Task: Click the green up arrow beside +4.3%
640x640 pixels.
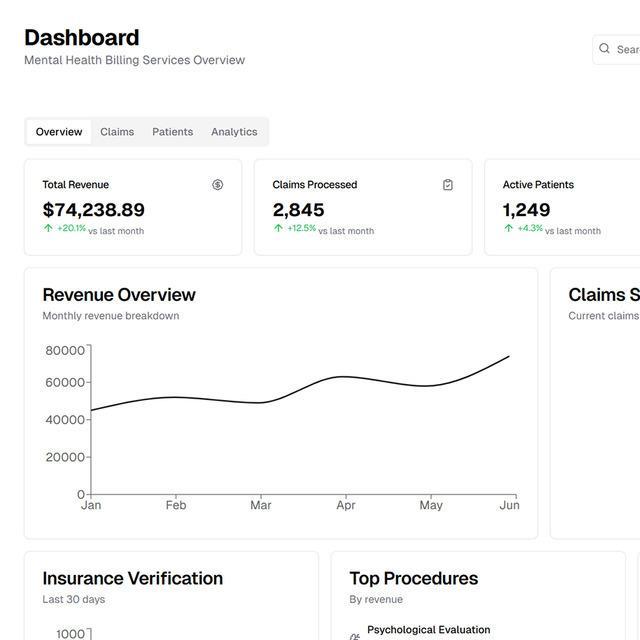Action: (508, 228)
